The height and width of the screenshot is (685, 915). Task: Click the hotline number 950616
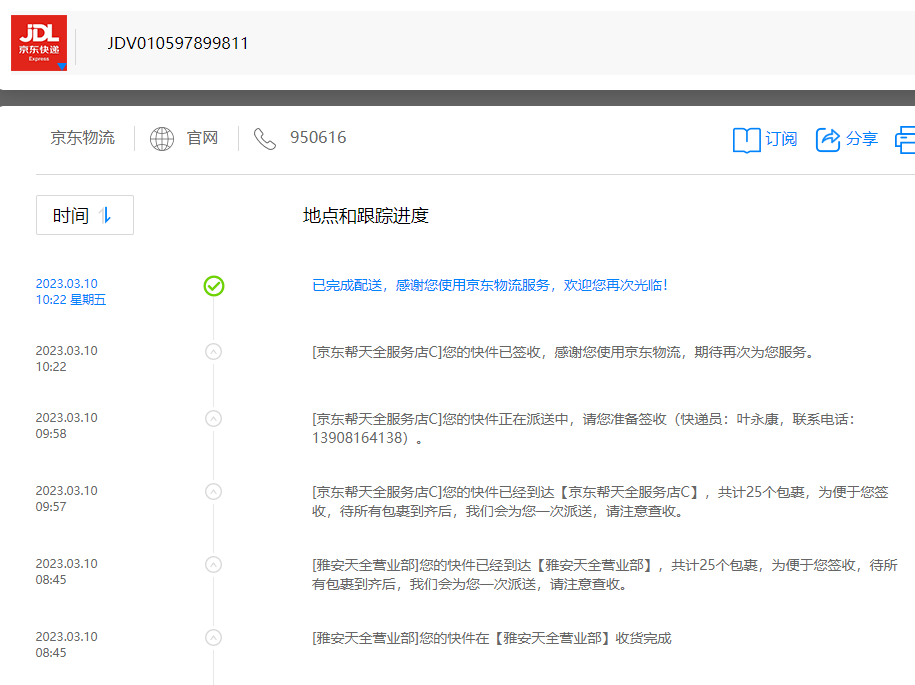(x=318, y=138)
